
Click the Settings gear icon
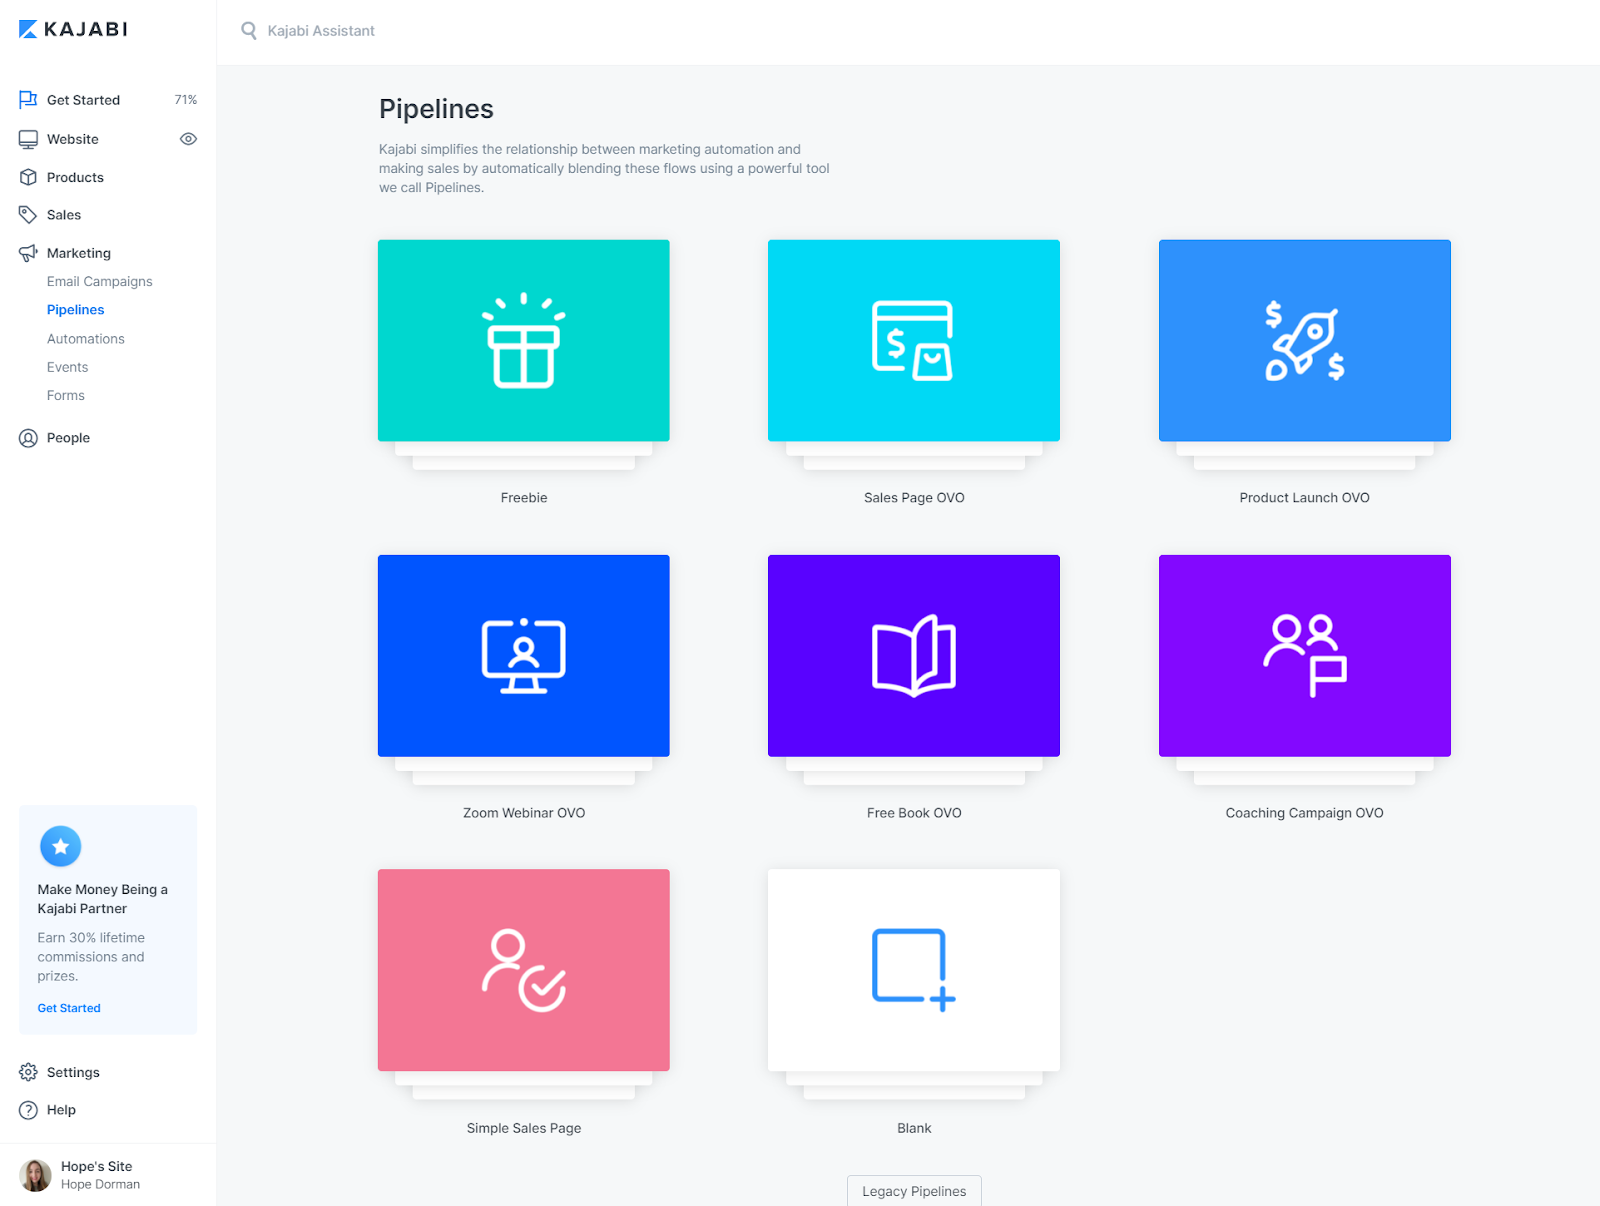point(28,1072)
